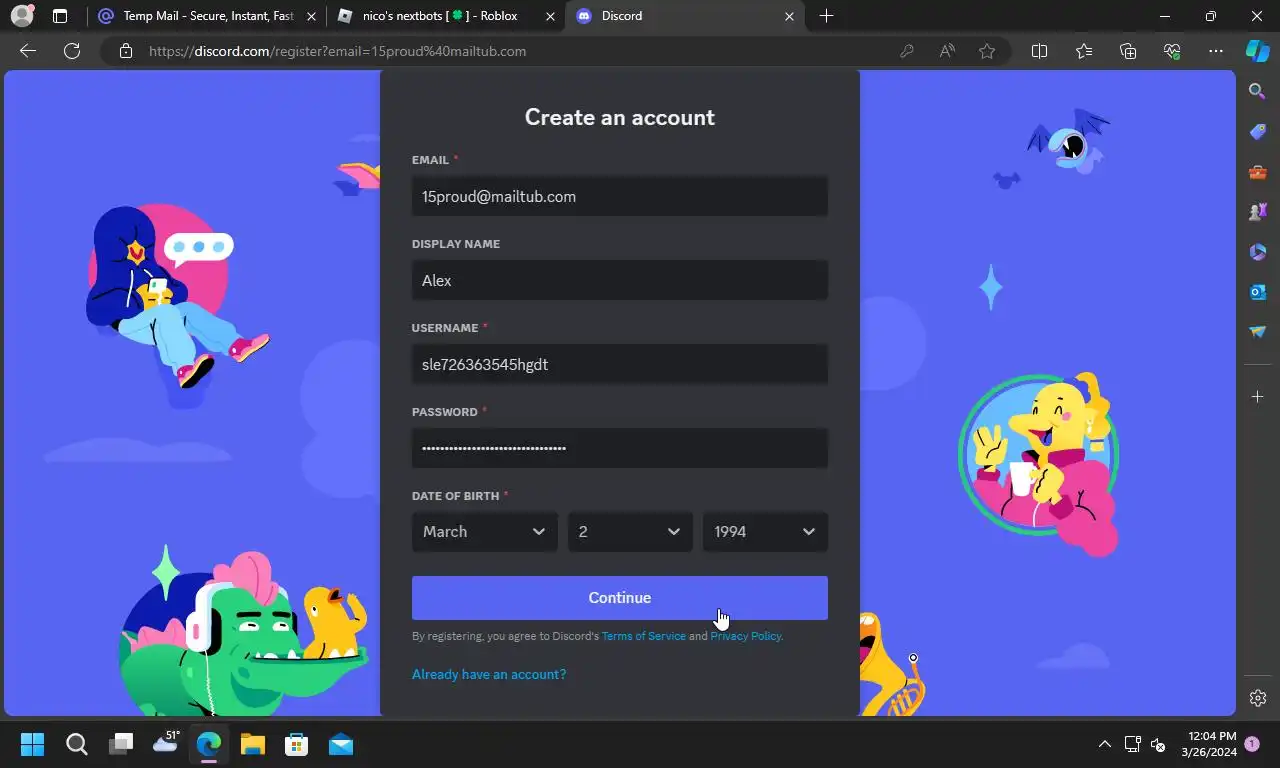Open the password manager key icon
This screenshot has height=768, width=1280.
907,51
